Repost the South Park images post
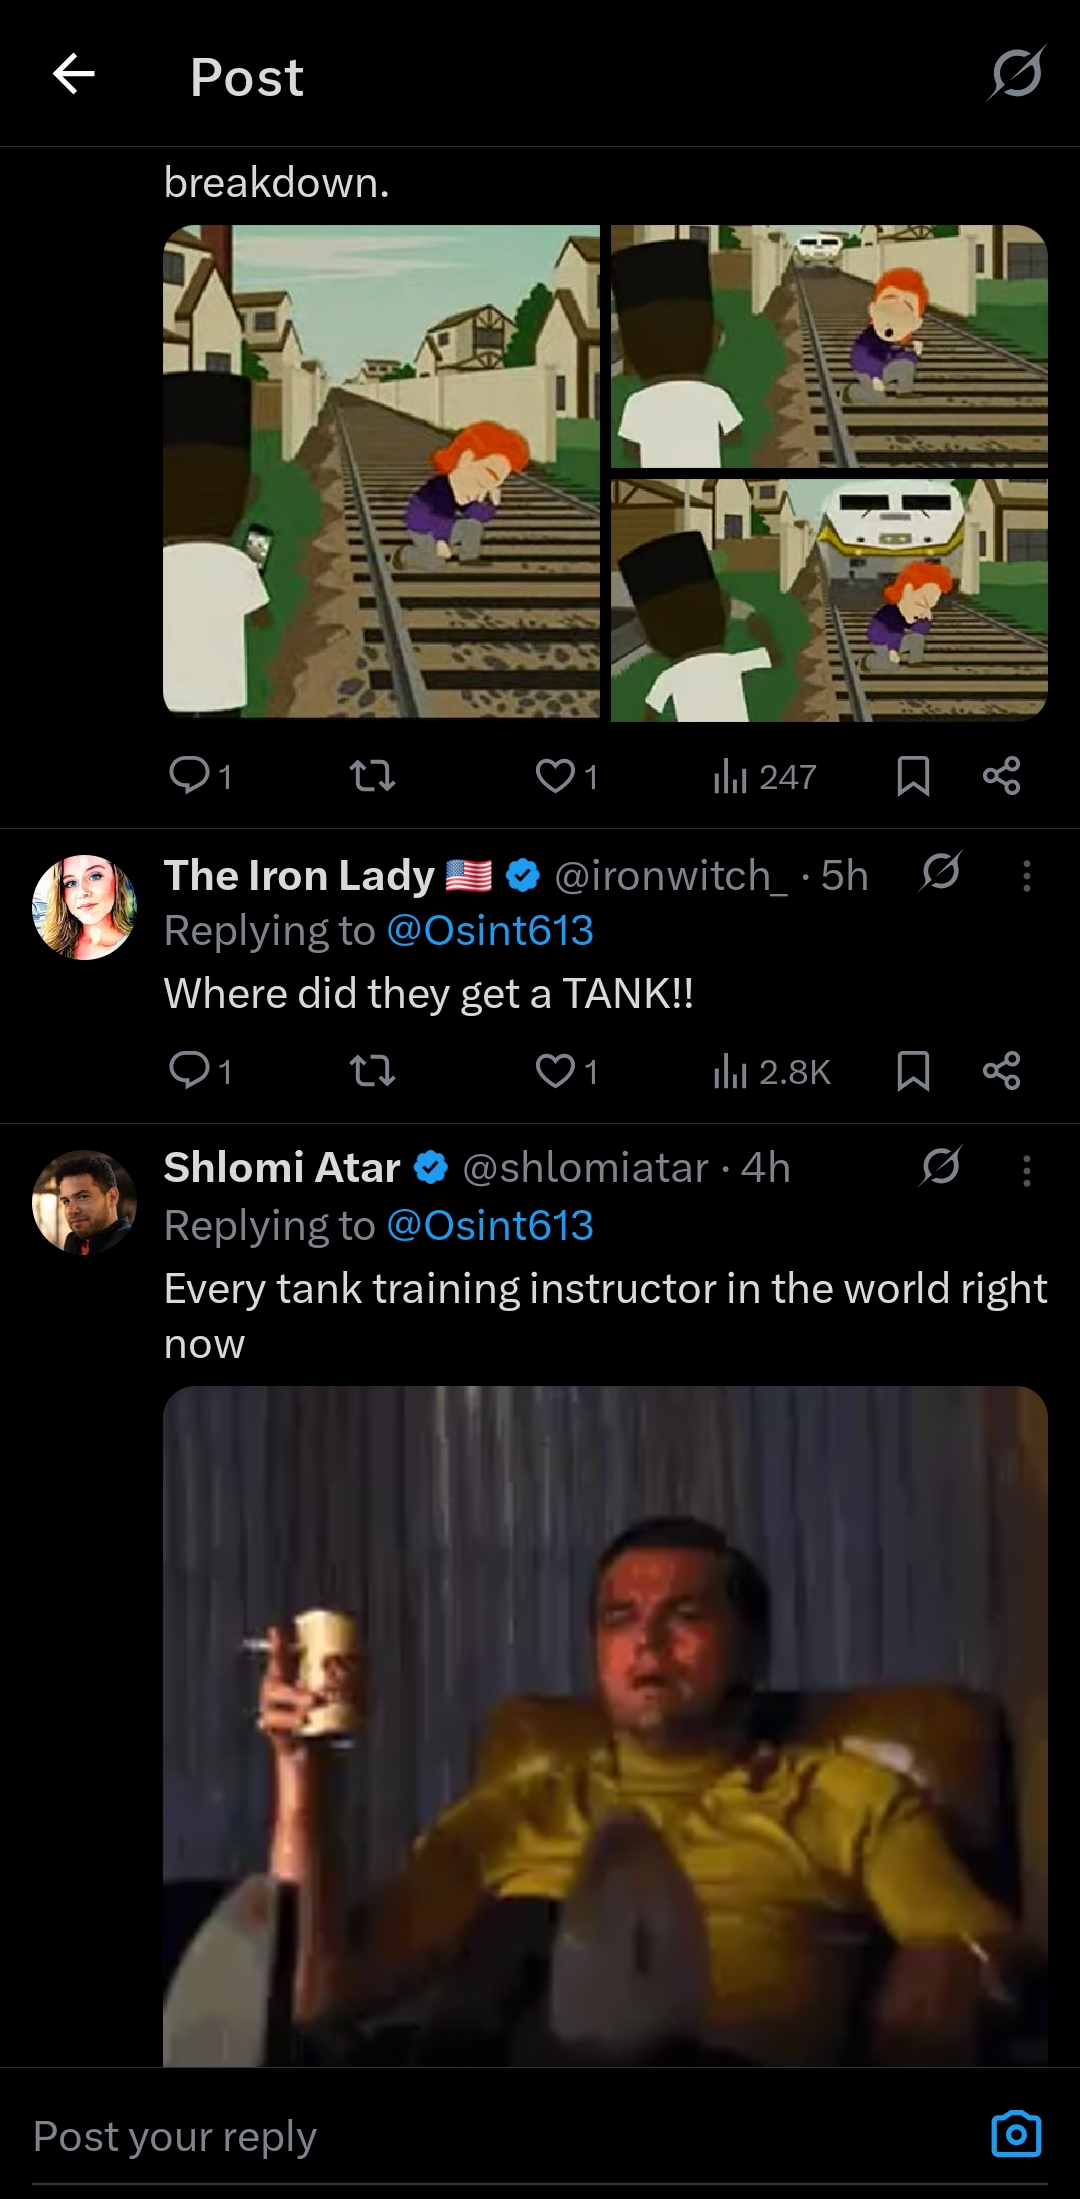 372,776
